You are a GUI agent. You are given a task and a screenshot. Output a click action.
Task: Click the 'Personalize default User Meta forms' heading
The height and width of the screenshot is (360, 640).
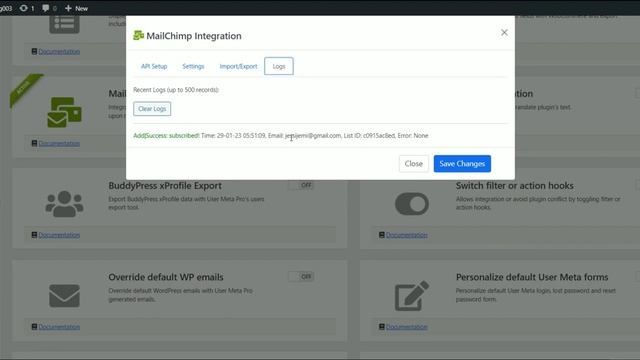click(532, 277)
